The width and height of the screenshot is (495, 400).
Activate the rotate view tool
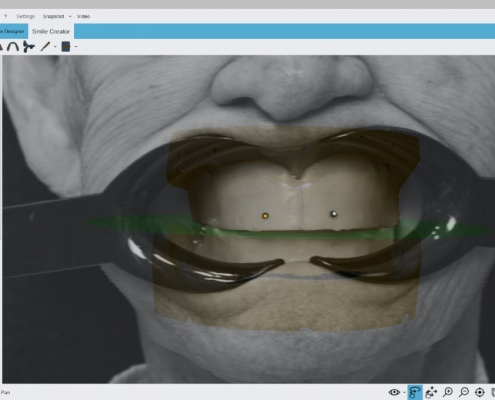tap(415, 392)
